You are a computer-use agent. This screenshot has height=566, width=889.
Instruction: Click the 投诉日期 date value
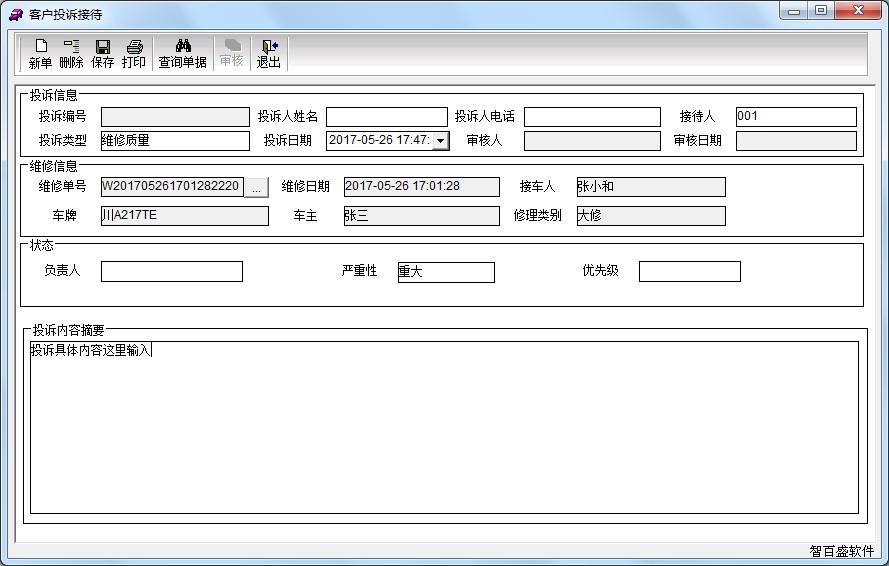tap(379, 141)
